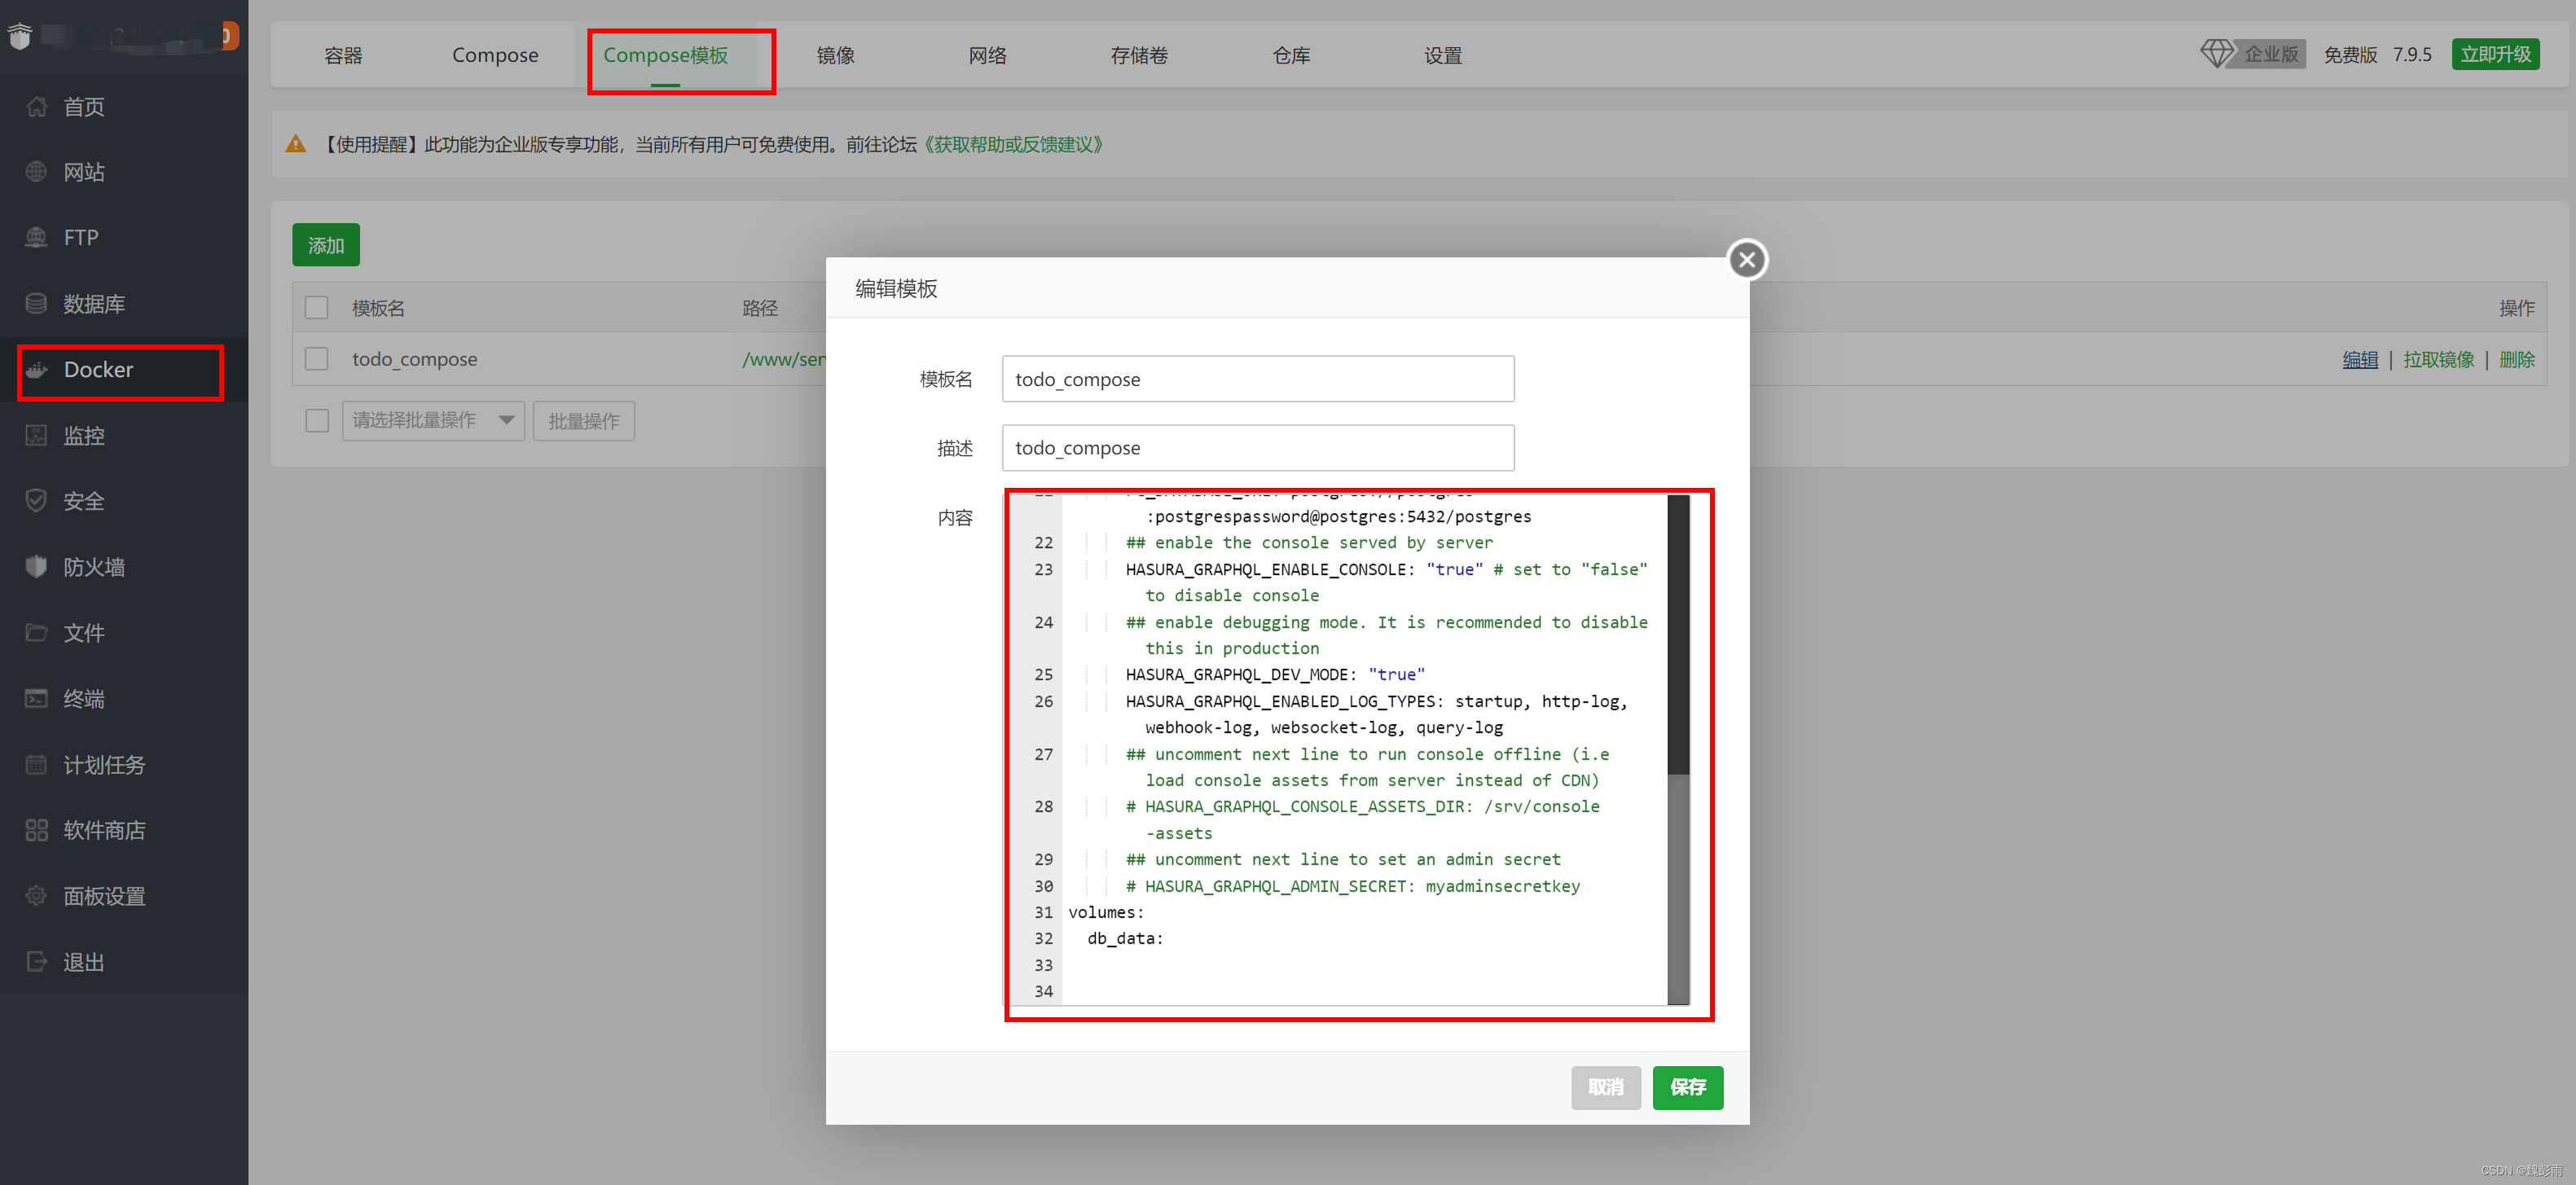
Task: Switch to the Compose tab
Action: 495,55
